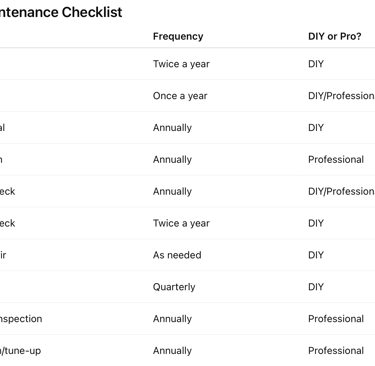Click Professional in the inspection row
This screenshot has height=366, width=375.
[x=336, y=319]
